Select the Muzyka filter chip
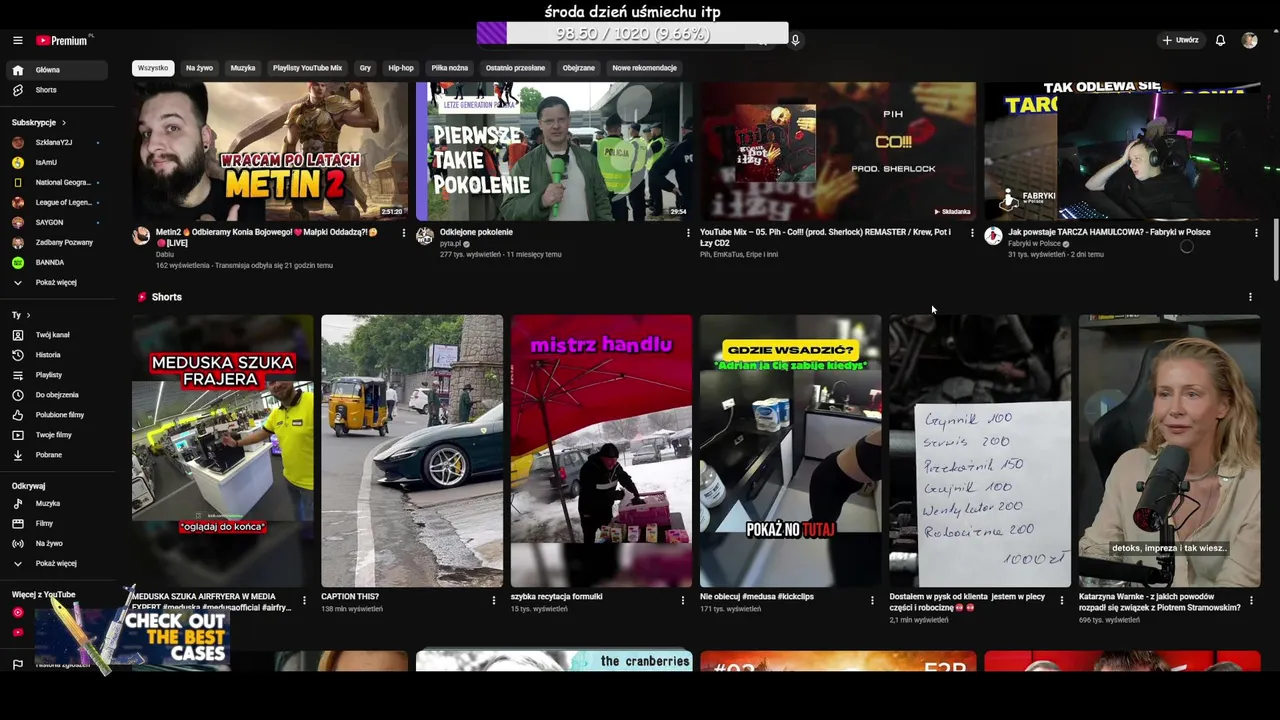The image size is (1280, 720). point(243,68)
